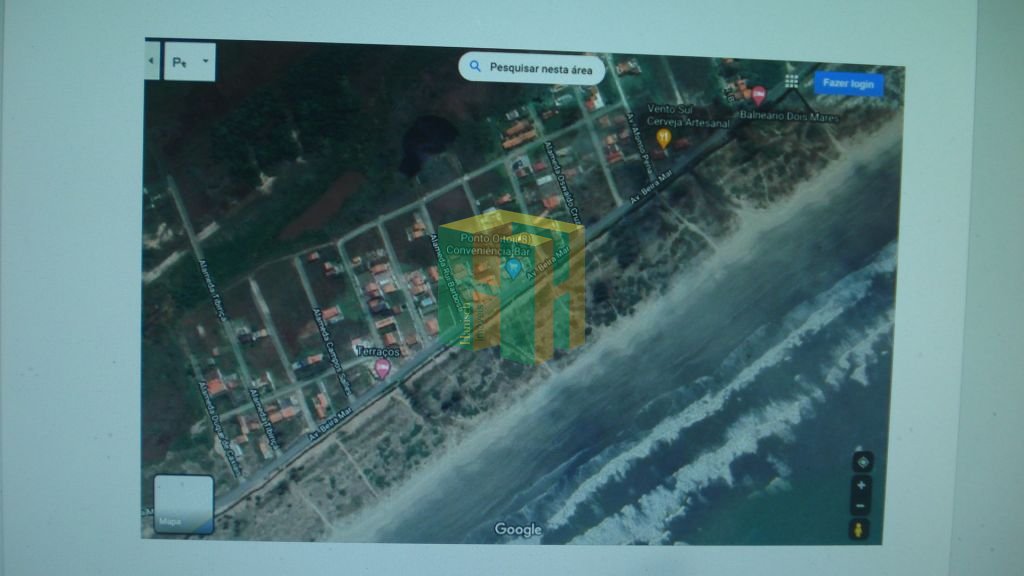Image resolution: width=1024 pixels, height=576 pixels.
Task: Open the Pt language dropdown
Action: point(189,61)
